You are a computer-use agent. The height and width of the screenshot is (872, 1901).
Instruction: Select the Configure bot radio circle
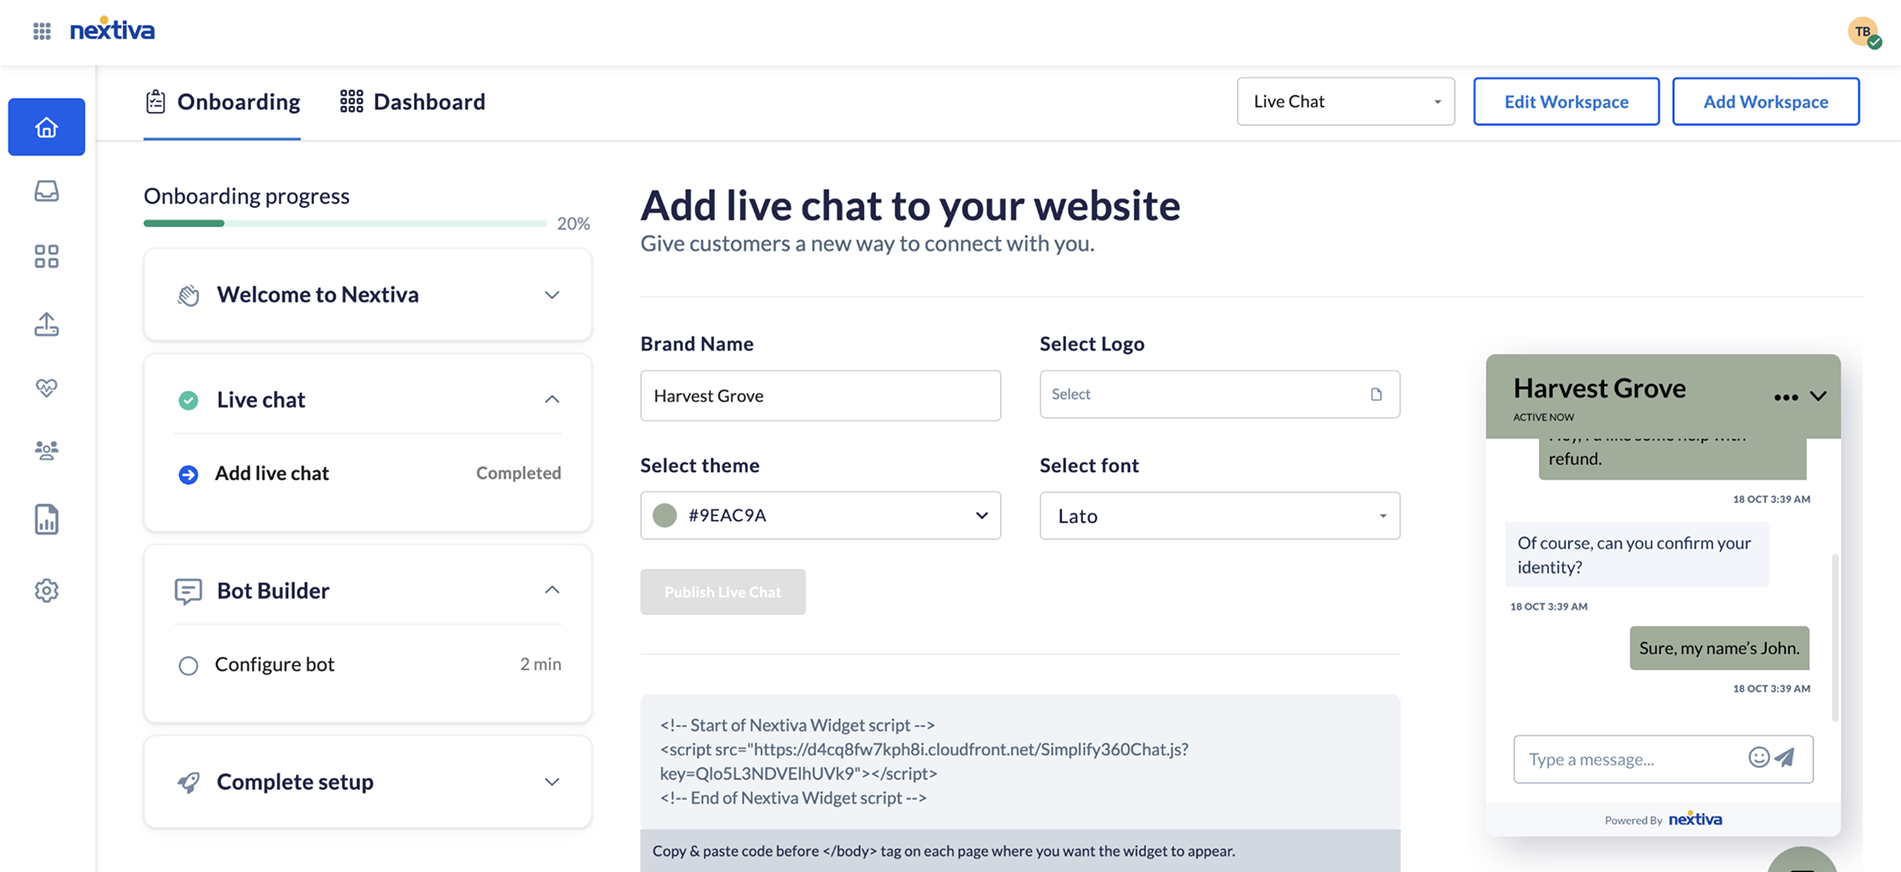click(188, 666)
